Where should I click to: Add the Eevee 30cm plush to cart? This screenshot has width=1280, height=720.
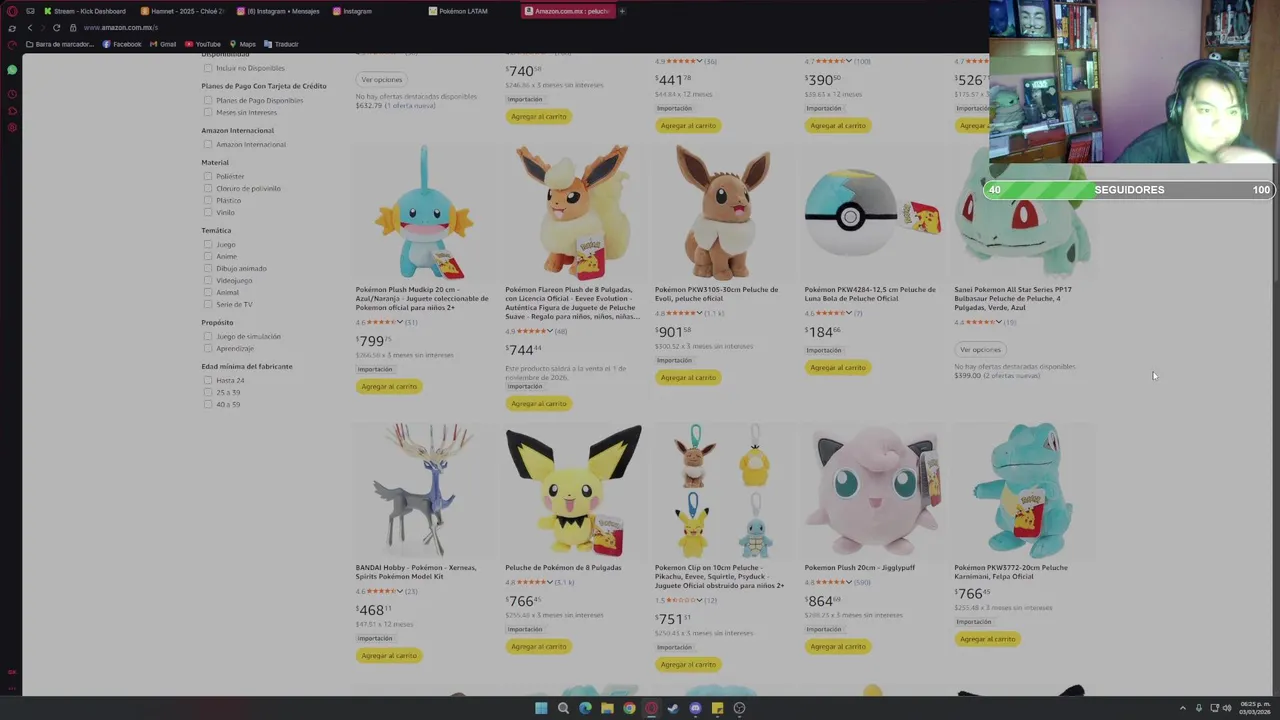(x=688, y=378)
